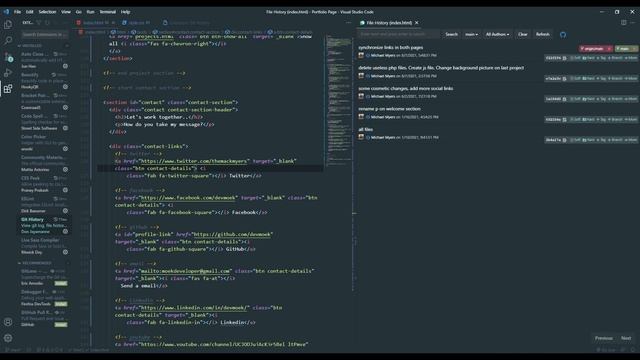Image resolution: width=640 pixels, height=360 pixels.
Task: Copy the 'all files' commit hash clipboard icon
Action: coord(565,140)
